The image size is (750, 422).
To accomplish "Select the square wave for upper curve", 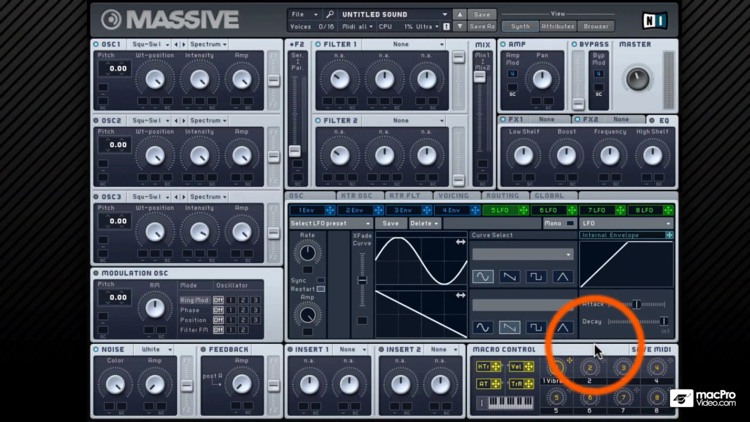I will 536,277.
